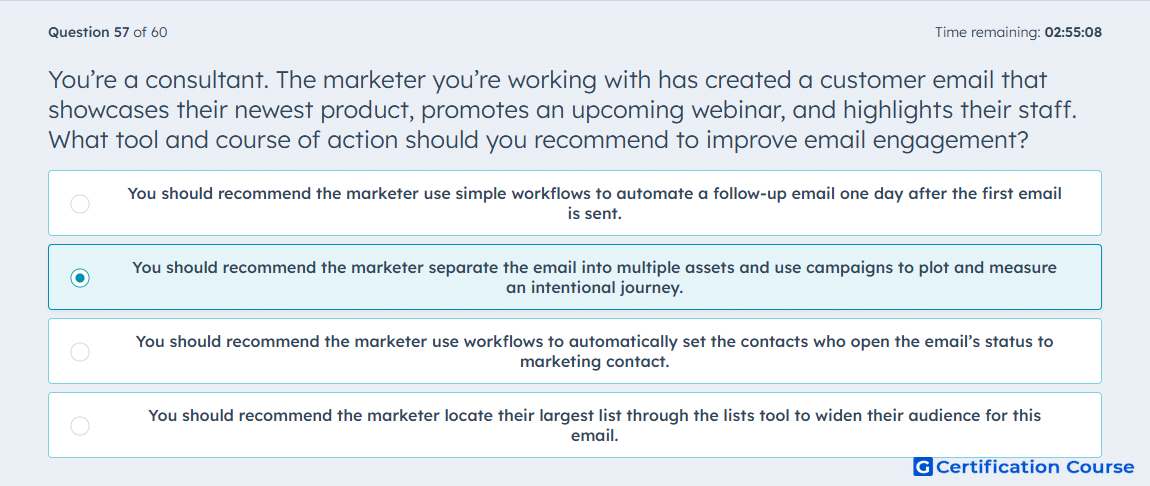Click the 'email.' line in the last answer
The image size is (1150, 486).
click(x=595, y=436)
